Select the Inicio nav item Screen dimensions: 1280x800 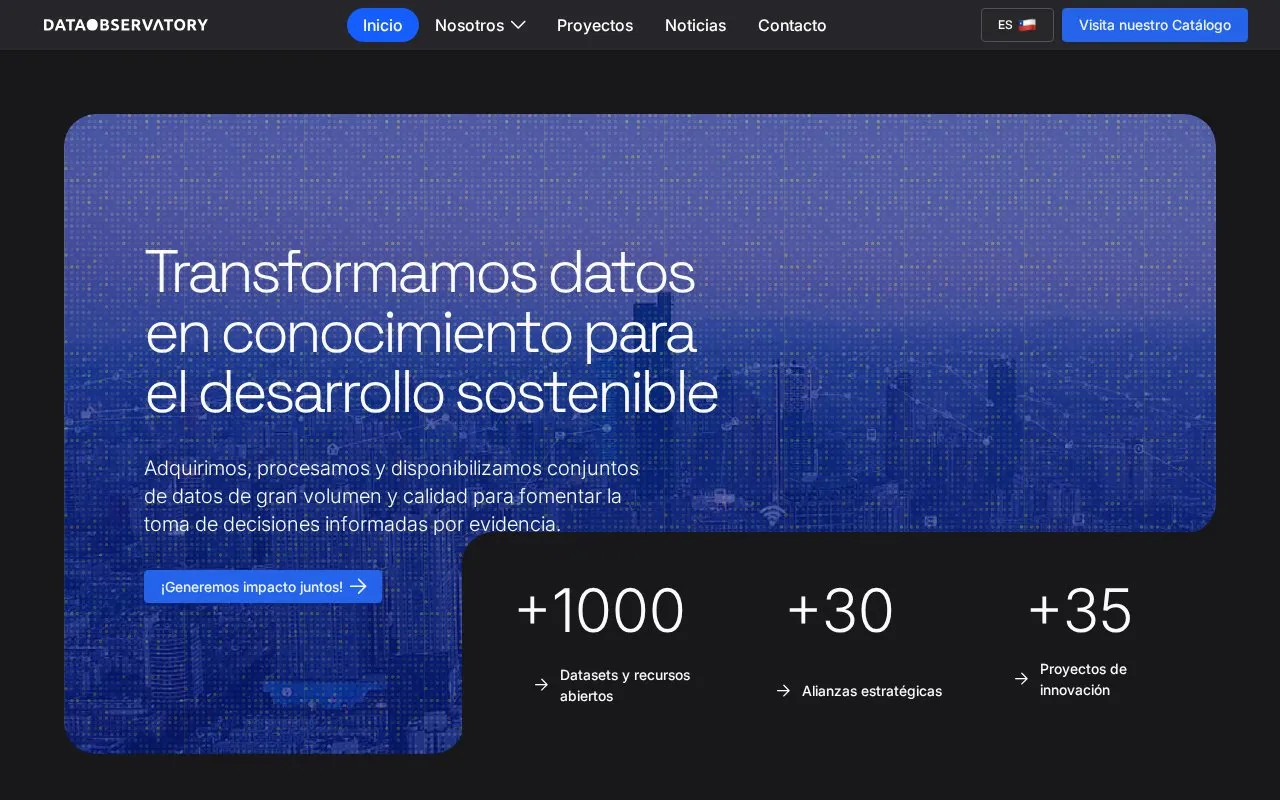(x=383, y=25)
